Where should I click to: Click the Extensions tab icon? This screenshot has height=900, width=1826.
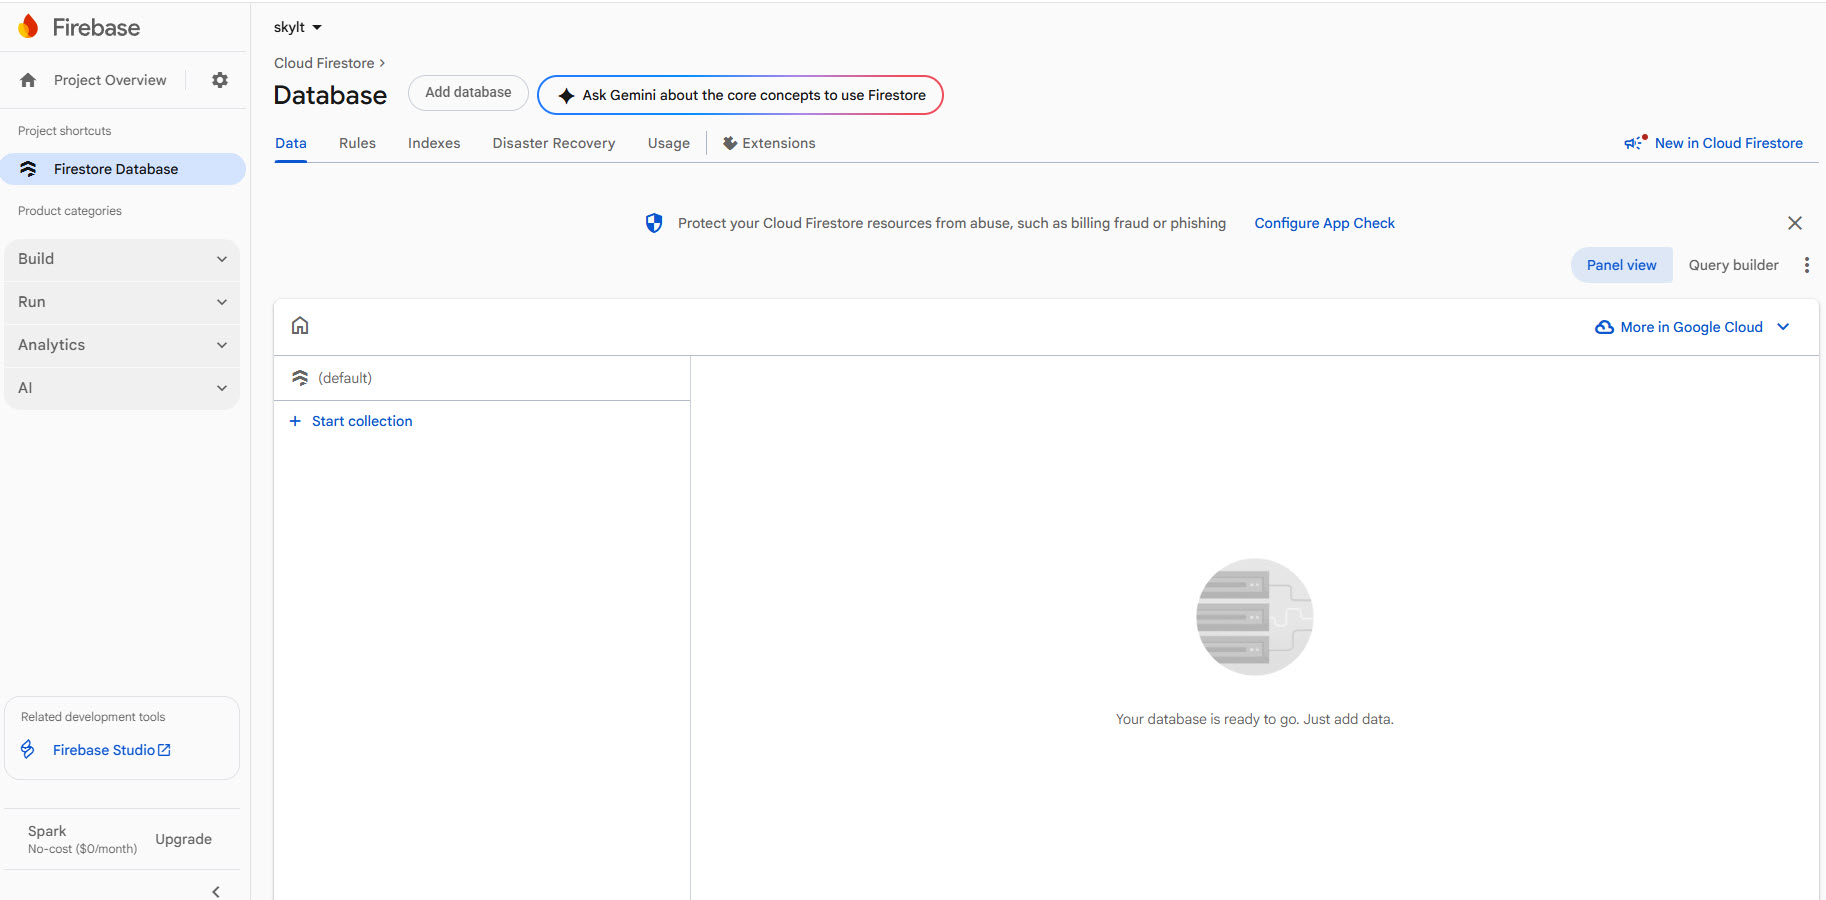(x=730, y=143)
